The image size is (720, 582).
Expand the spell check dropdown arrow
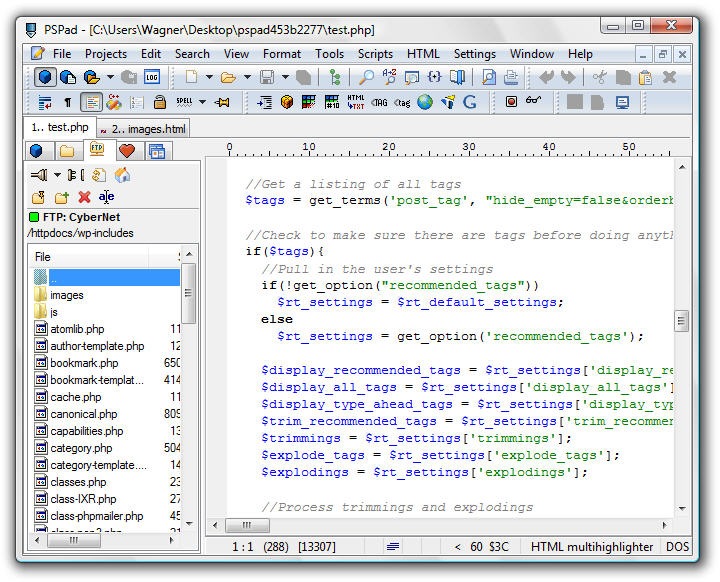(202, 102)
